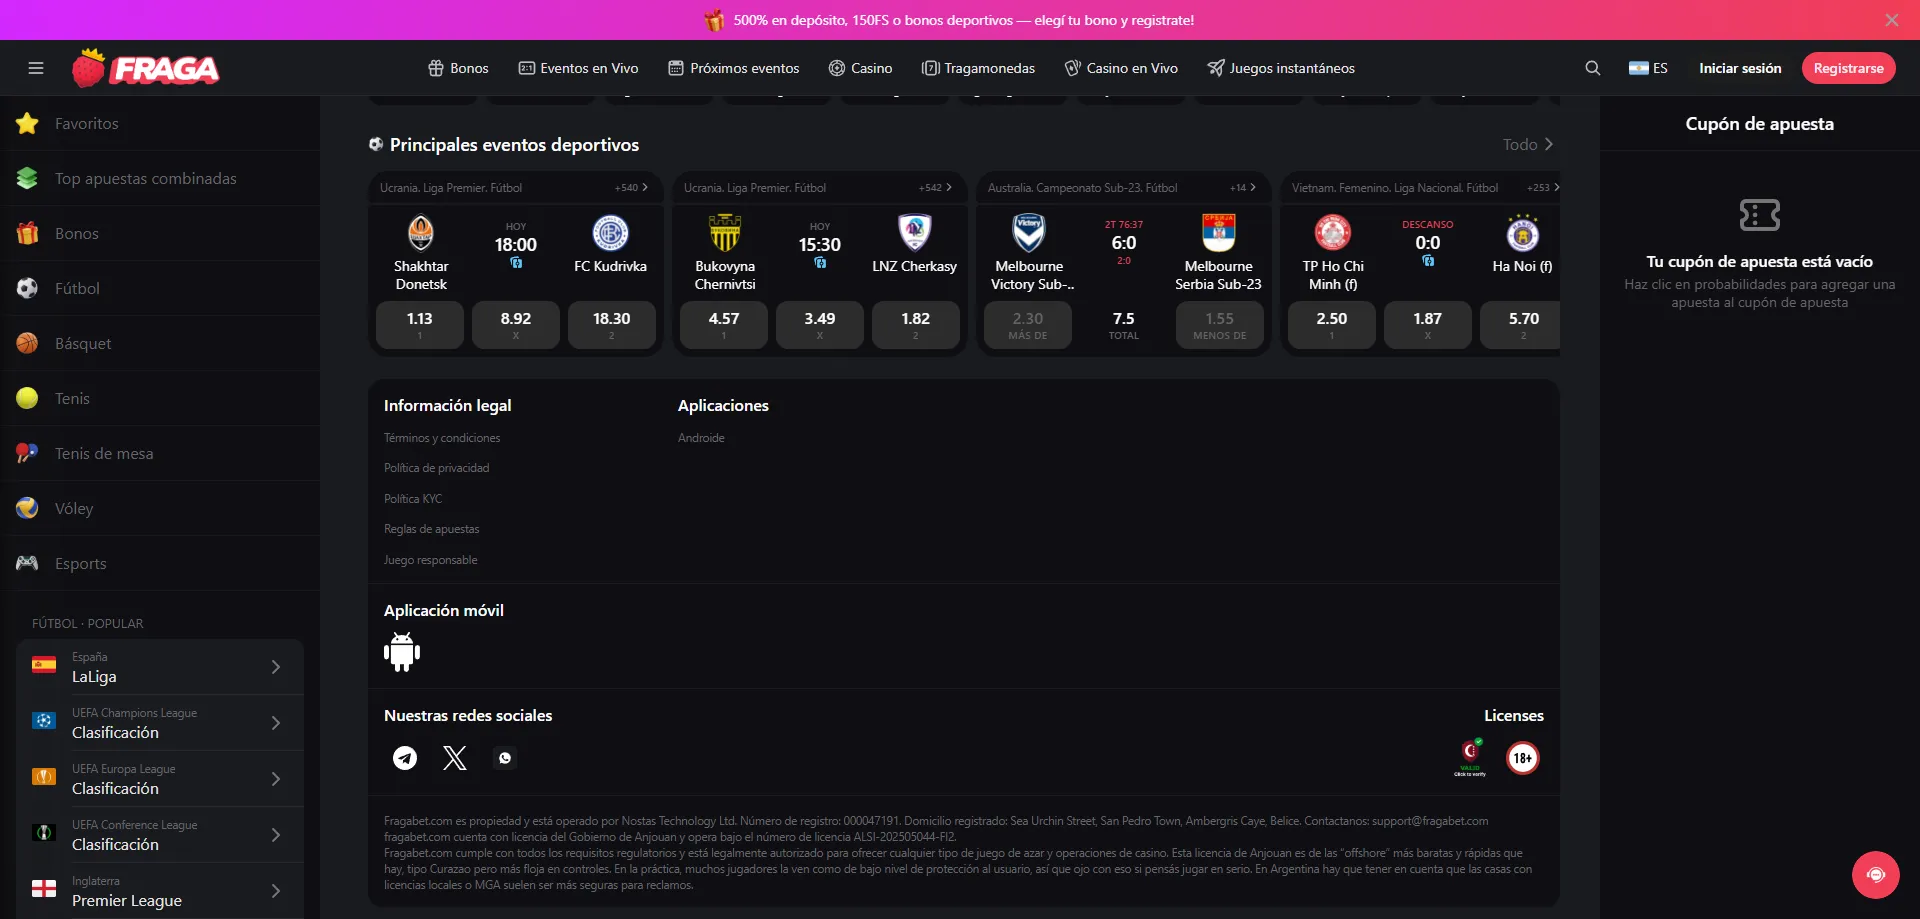Click the 18+ age restriction badge

click(x=1523, y=758)
